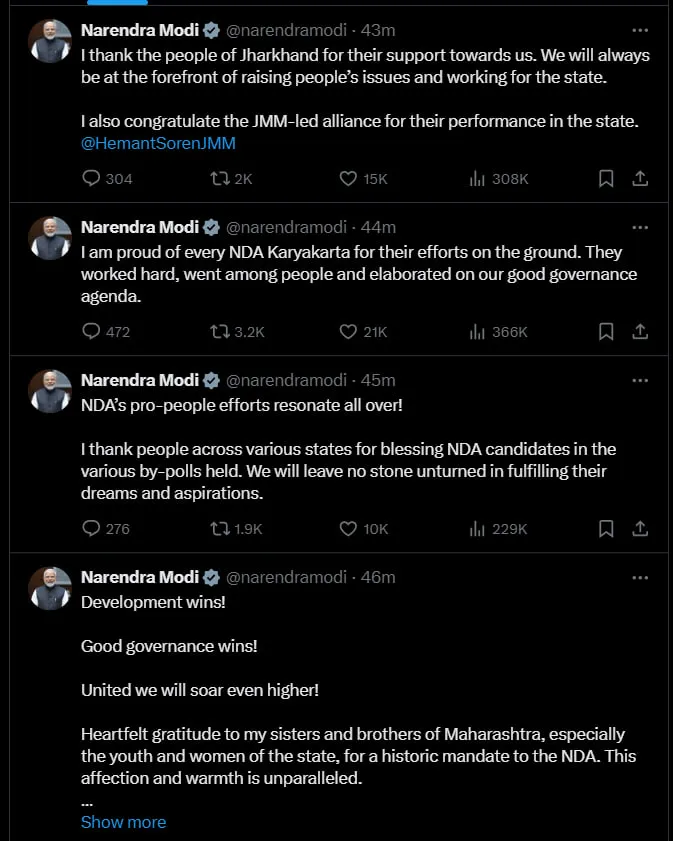Open Narendra Modi's avatar on the Maharashtra tweet
This screenshot has height=841, width=673.
[50, 588]
